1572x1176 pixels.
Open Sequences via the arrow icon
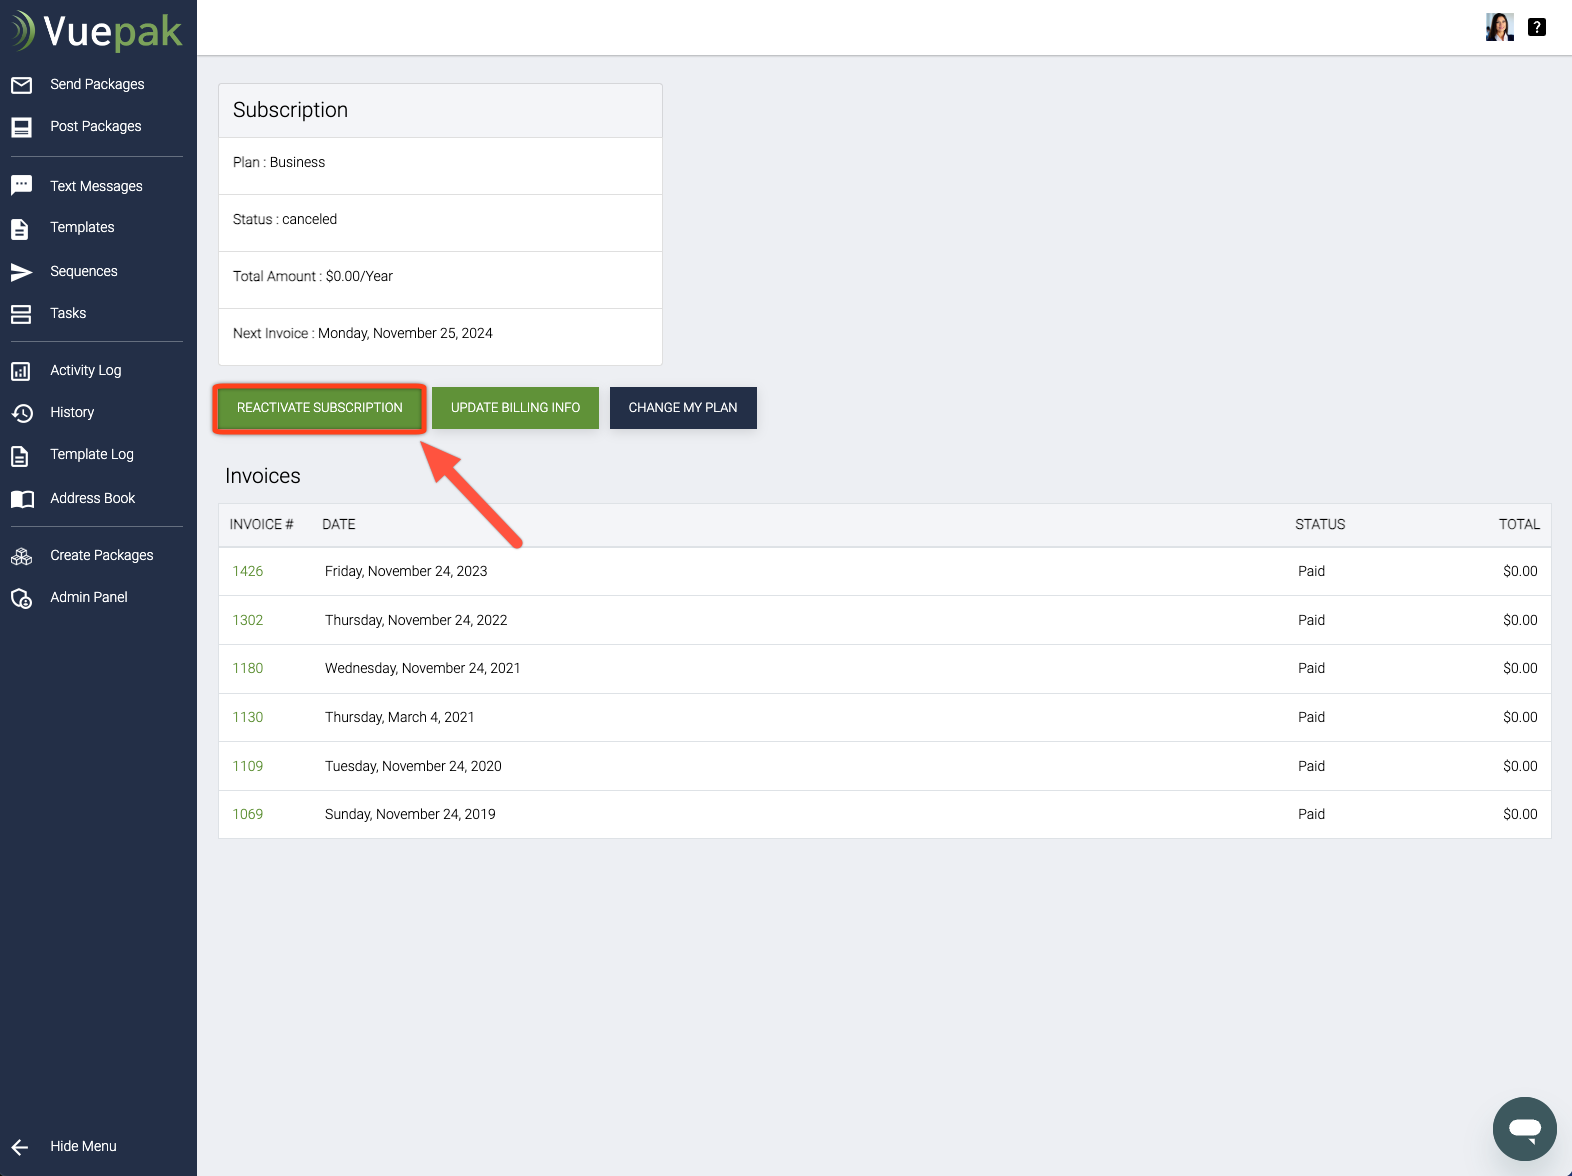pos(22,270)
